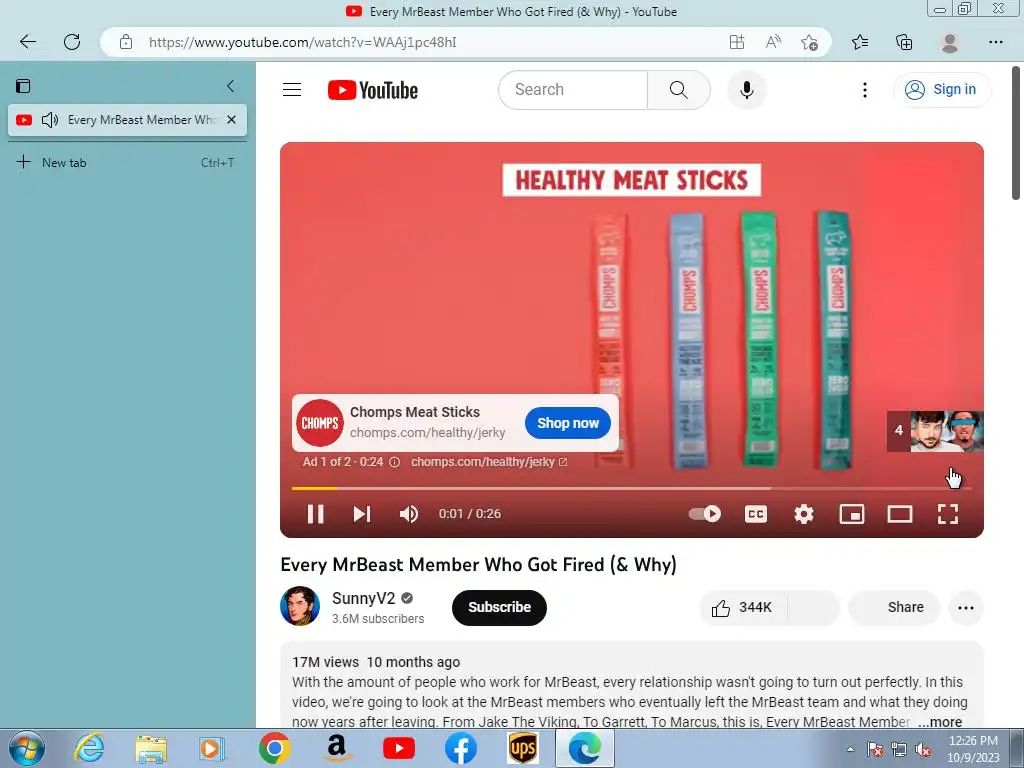Screen dimensions: 1024x768
Task: View site info via the lock icon
Action: coord(126,42)
